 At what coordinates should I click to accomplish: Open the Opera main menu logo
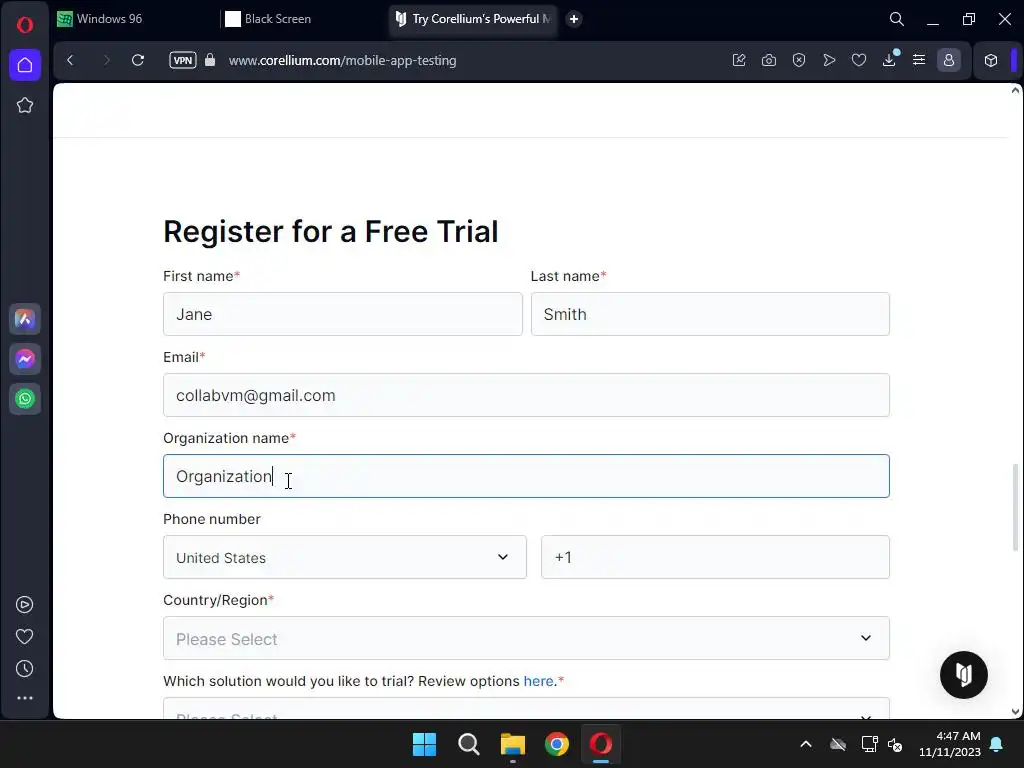[25, 25]
